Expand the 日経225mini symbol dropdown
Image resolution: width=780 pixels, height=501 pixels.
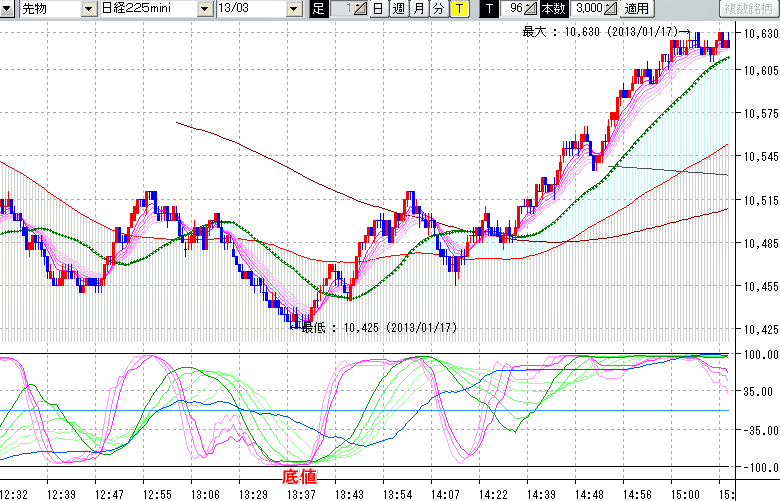pos(205,9)
